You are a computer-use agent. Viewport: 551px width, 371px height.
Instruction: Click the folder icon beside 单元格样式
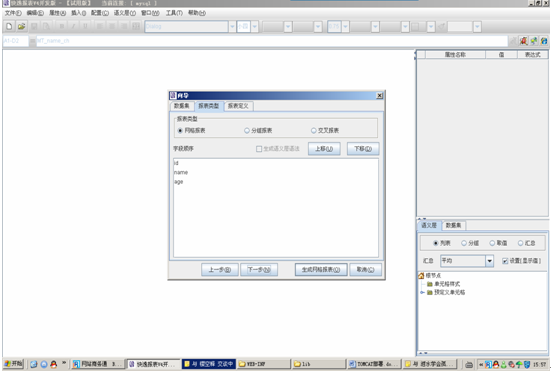tap(429, 284)
